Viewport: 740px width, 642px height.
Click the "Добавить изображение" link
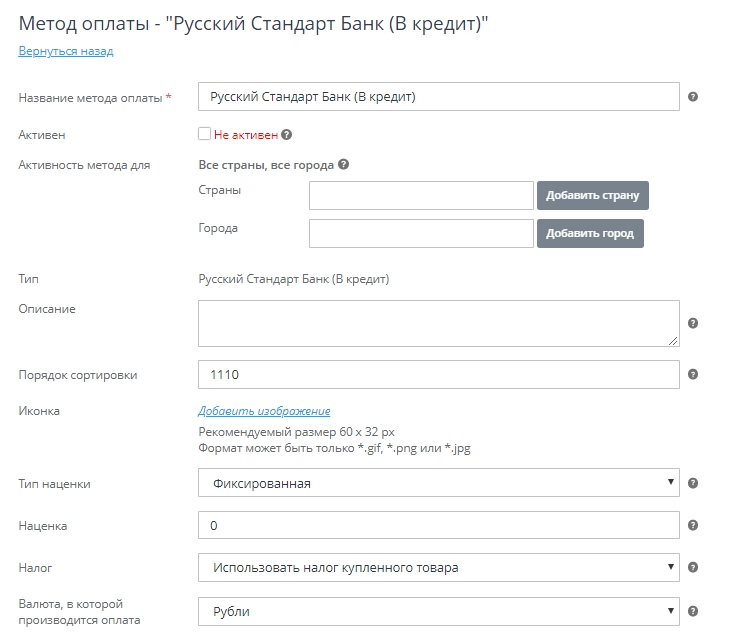click(264, 411)
